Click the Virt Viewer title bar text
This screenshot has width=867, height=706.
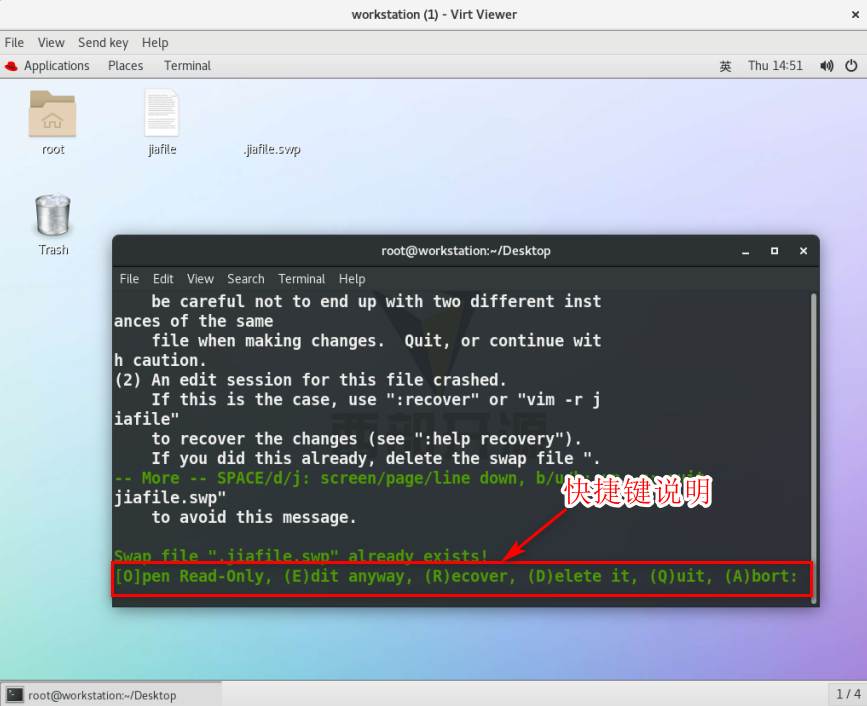[434, 15]
